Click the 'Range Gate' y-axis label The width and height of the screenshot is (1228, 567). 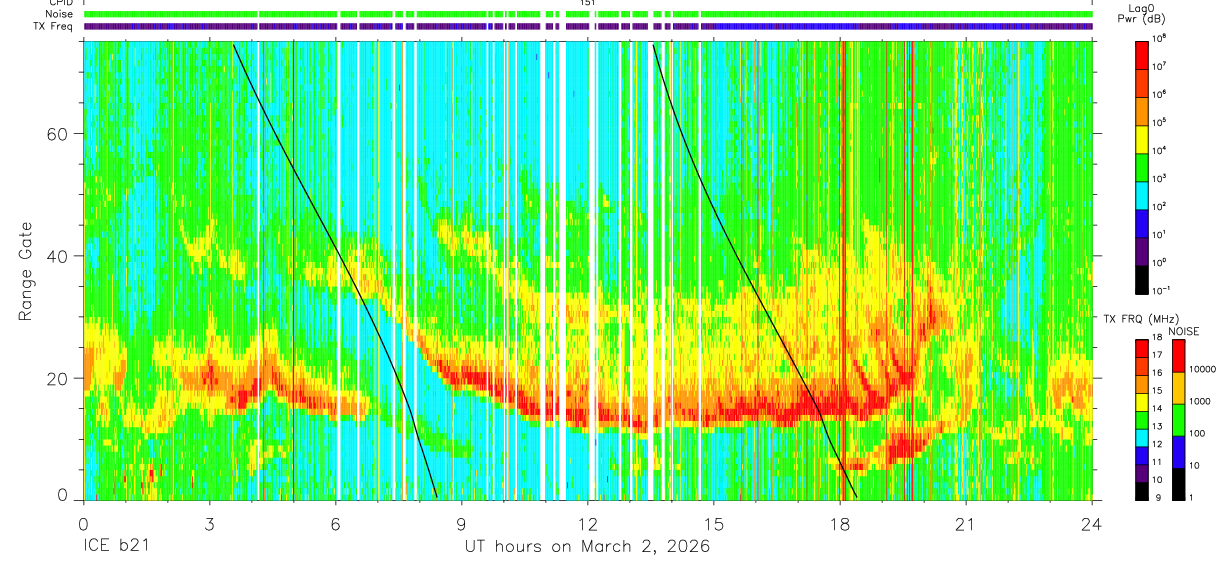[x=26, y=271]
